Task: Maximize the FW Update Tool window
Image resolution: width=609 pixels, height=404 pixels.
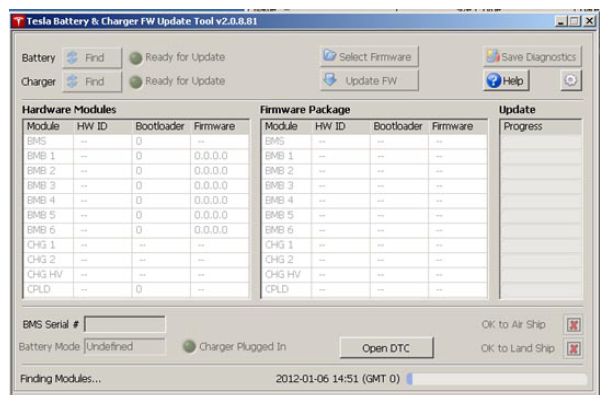Action: pyautogui.click(x=574, y=21)
